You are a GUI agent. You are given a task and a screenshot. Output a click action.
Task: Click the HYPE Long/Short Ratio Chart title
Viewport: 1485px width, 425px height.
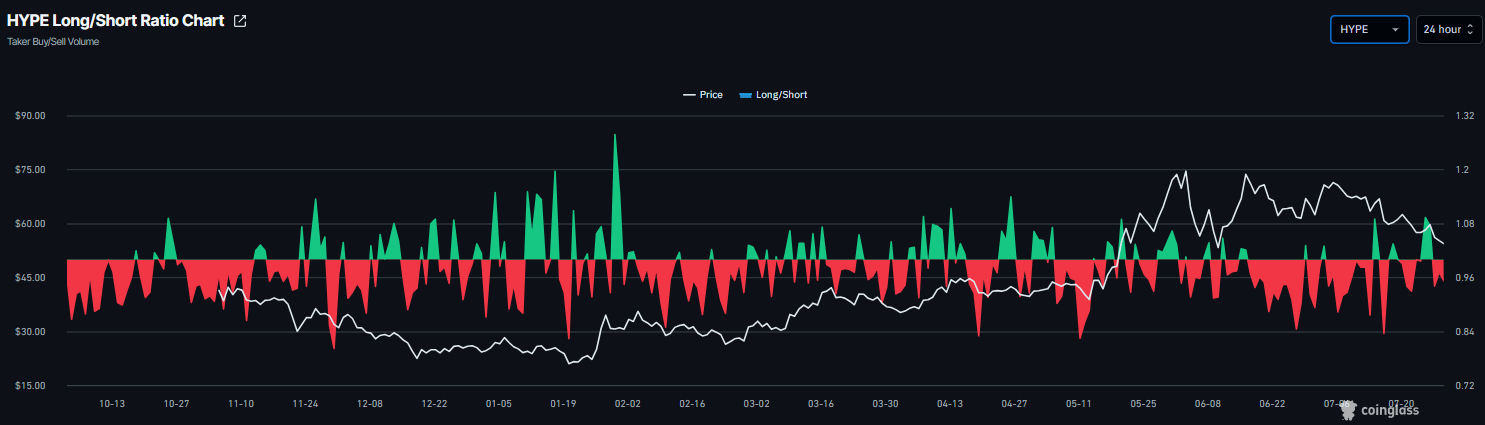point(116,21)
